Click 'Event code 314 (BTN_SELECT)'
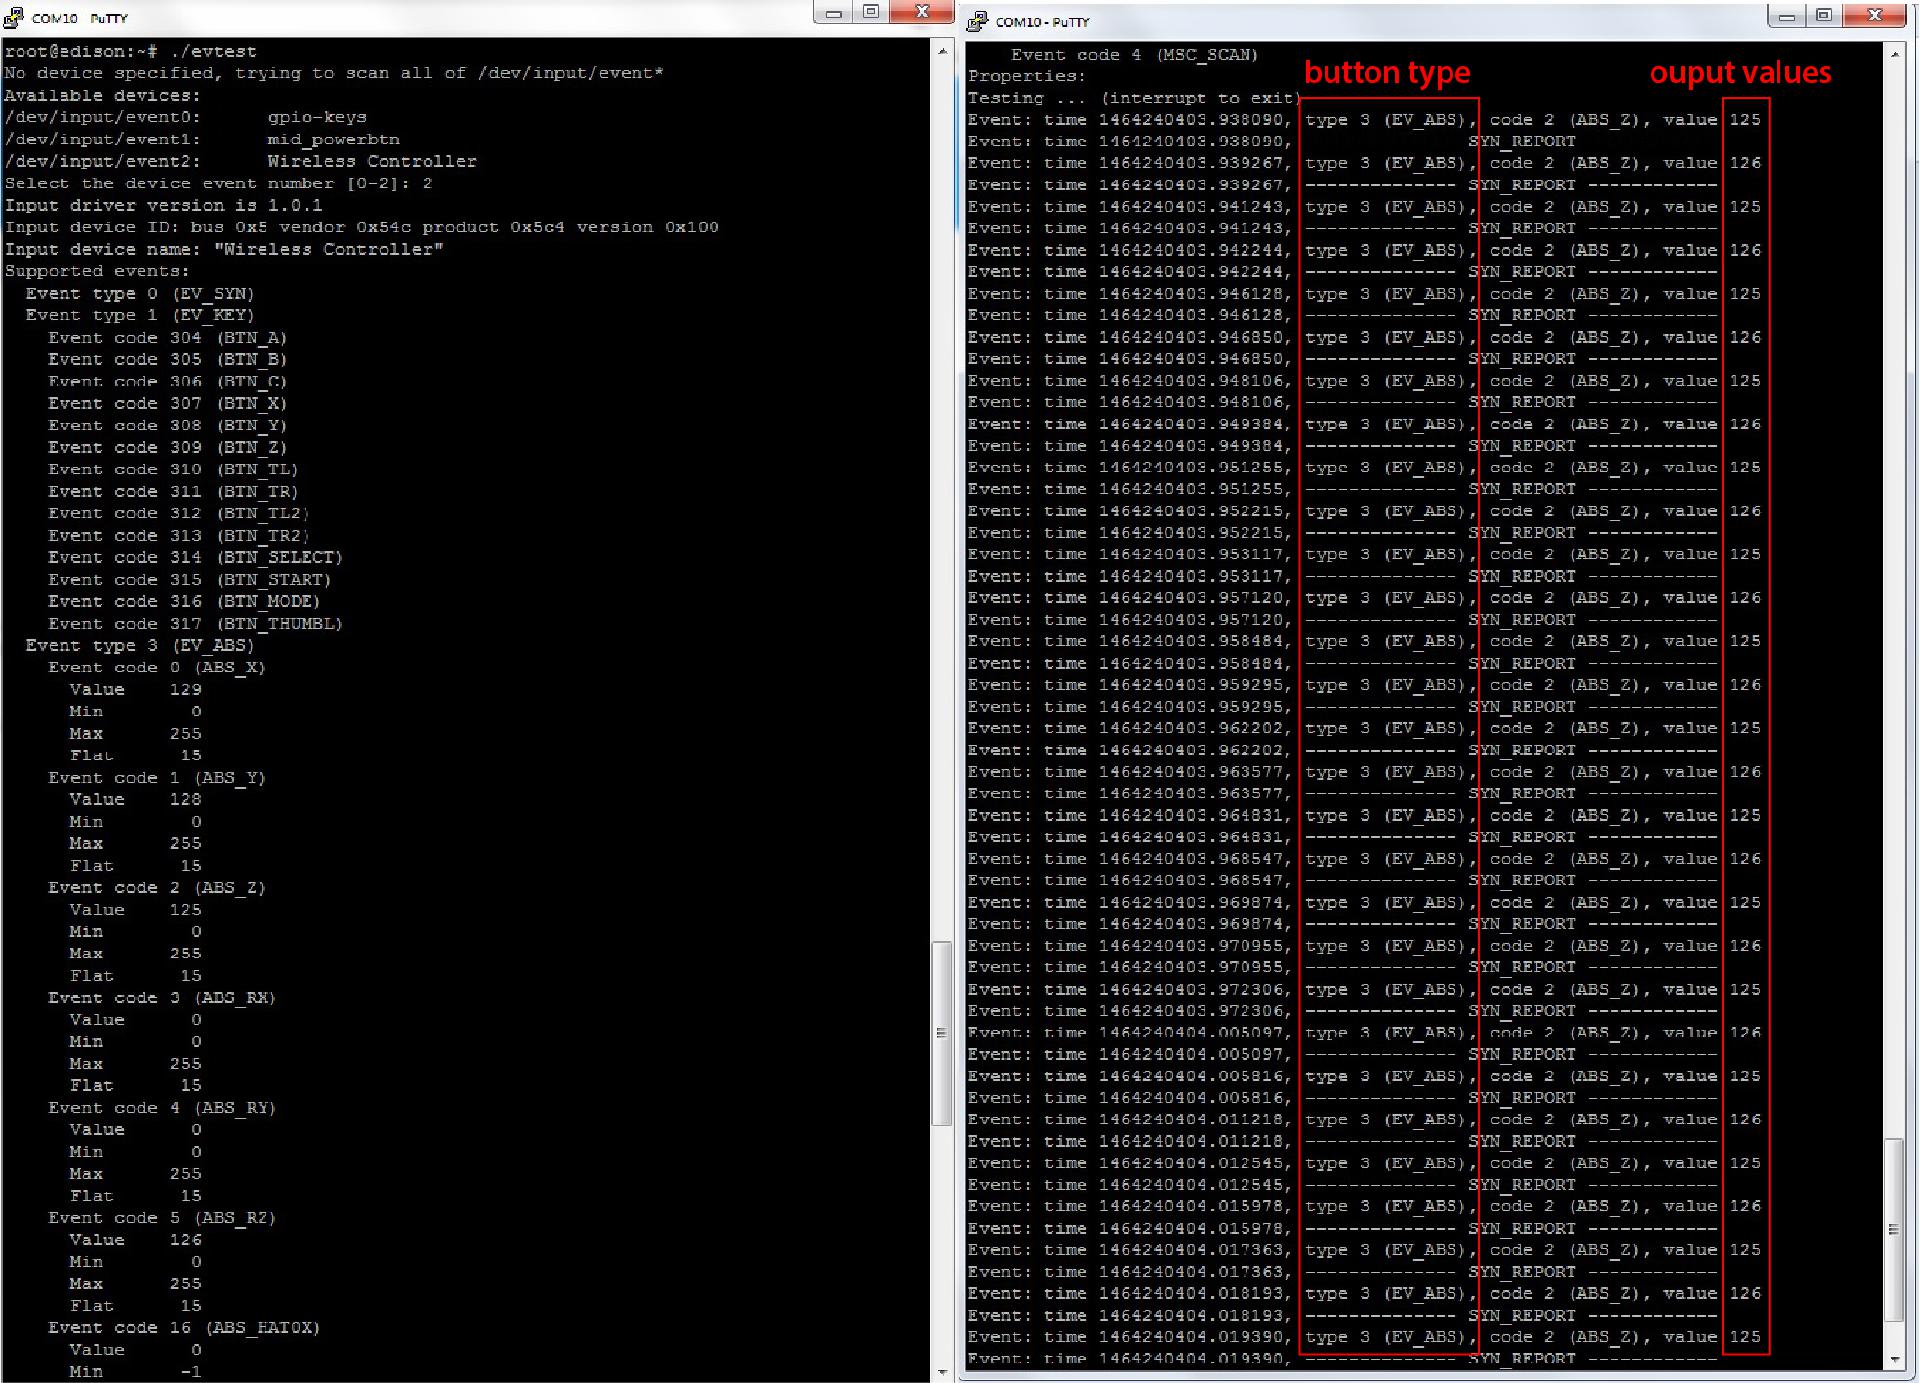This screenshot has width=1920, height=1383. coord(195,557)
